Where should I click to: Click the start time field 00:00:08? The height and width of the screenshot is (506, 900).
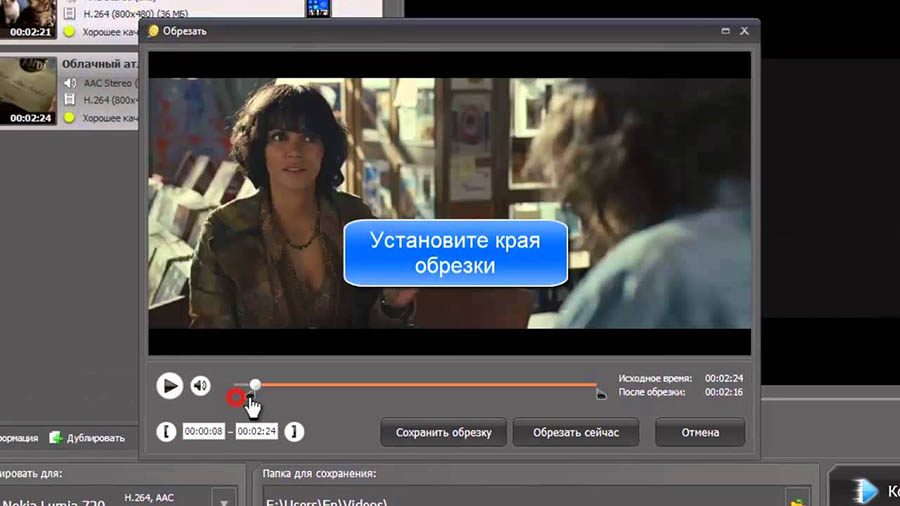pos(202,432)
